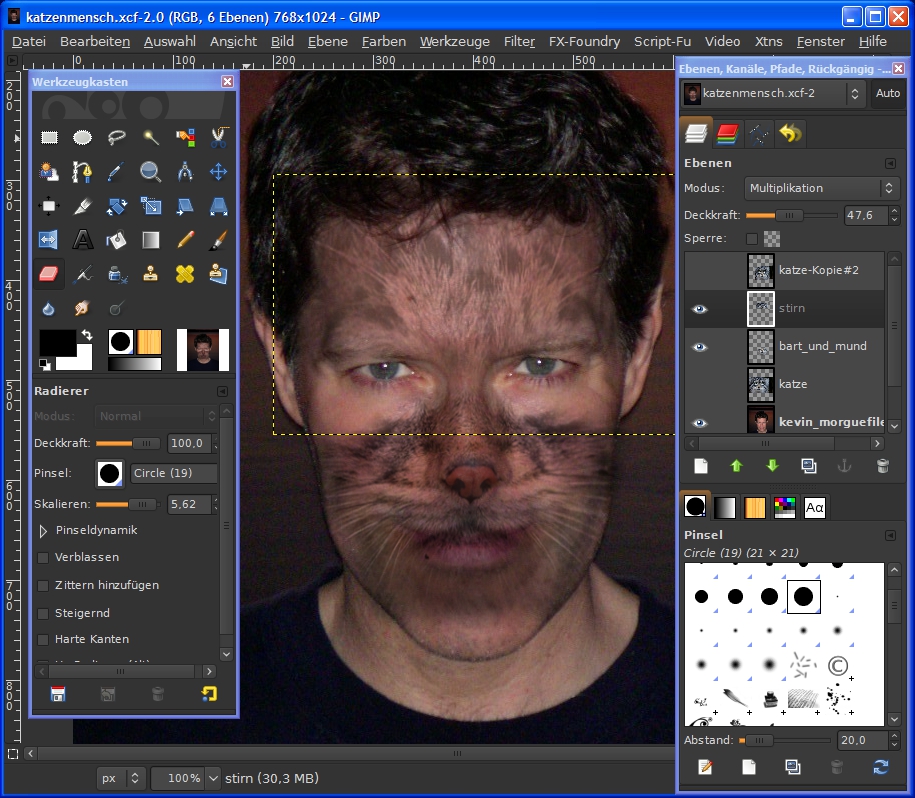The image size is (915, 798).
Task: Hide the bart_und_mund layer
Action: (699, 347)
